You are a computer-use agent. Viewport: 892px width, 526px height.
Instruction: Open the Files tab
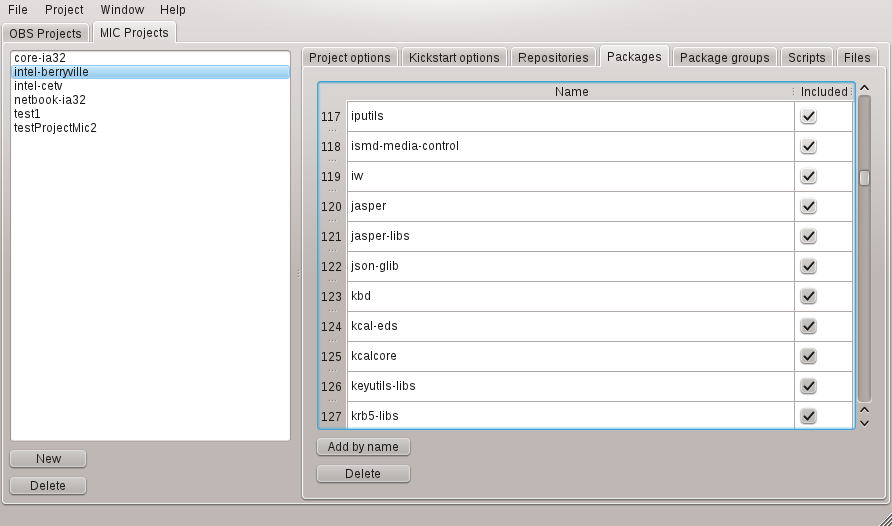[x=857, y=57]
